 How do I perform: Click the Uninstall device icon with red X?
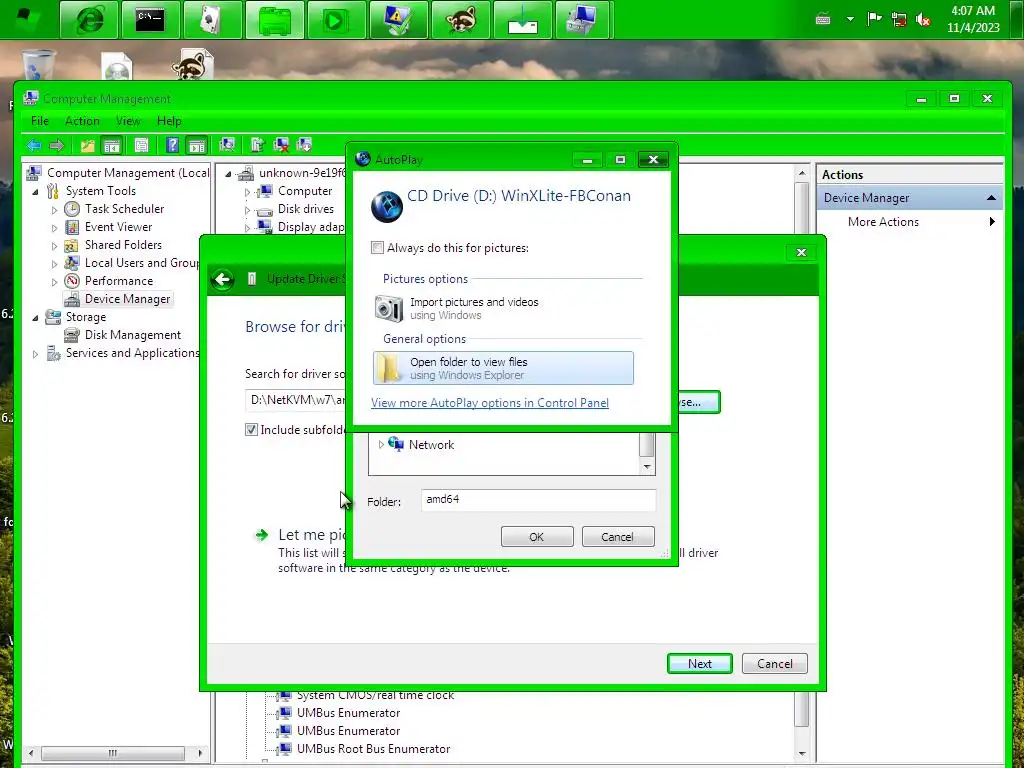[281, 145]
